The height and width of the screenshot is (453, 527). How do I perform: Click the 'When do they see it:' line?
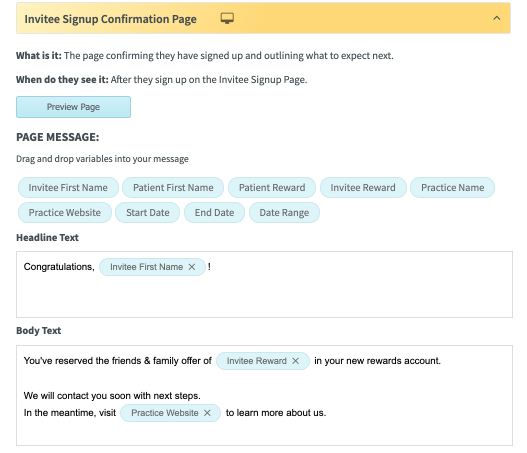coord(162,80)
